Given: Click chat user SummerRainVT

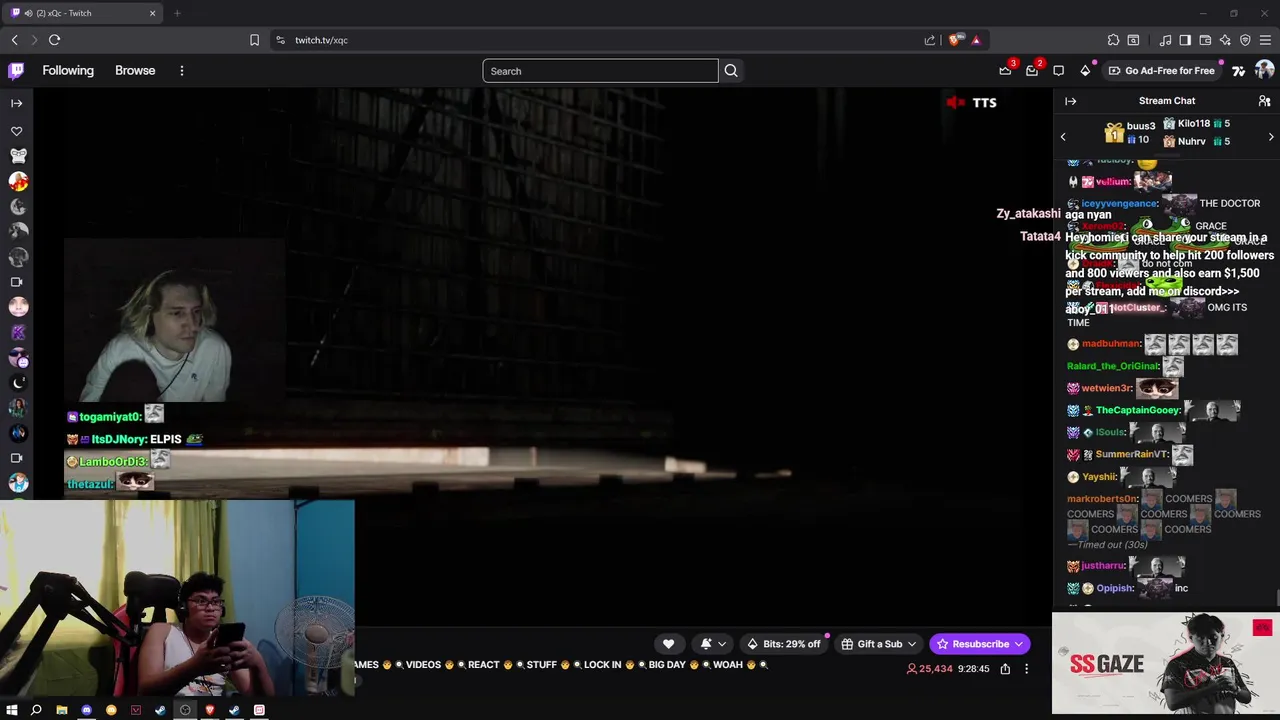Looking at the screenshot, I should (1130, 454).
